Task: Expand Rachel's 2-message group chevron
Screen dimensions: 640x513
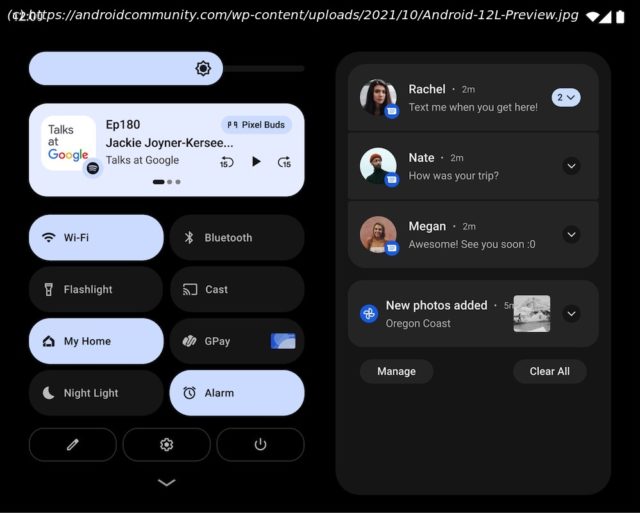Action: click(x=566, y=98)
